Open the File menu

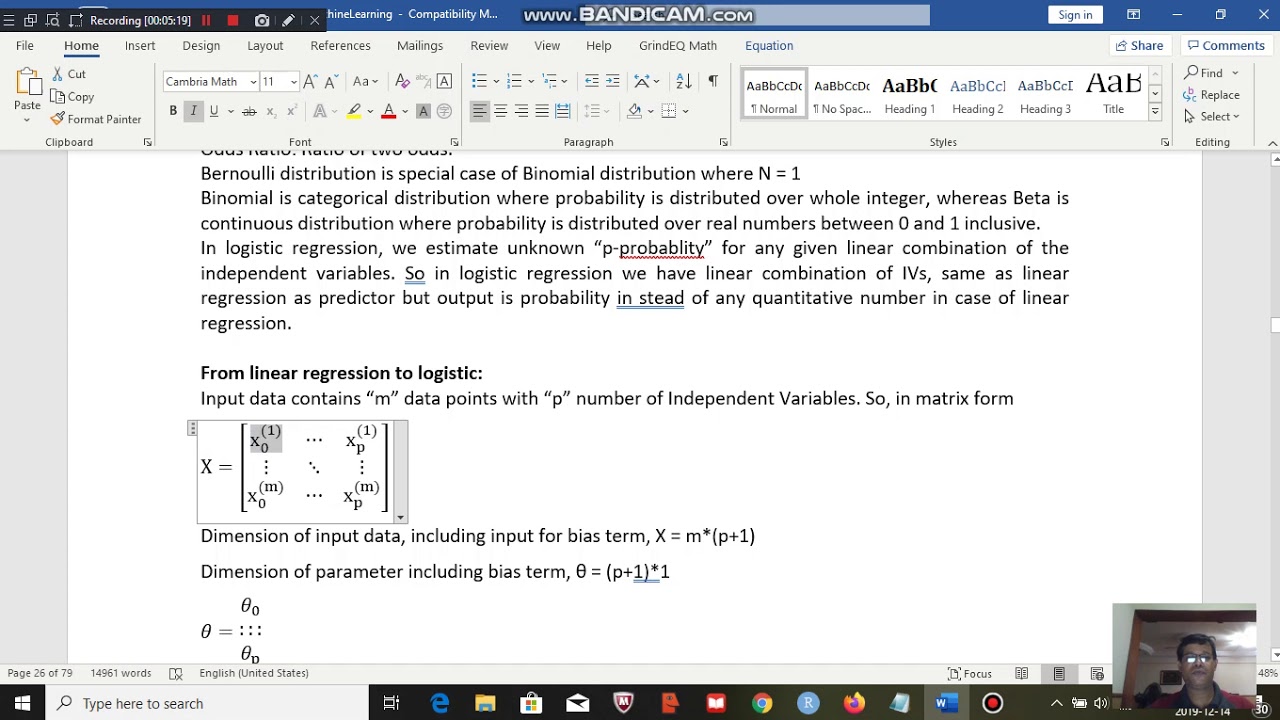tap(25, 46)
